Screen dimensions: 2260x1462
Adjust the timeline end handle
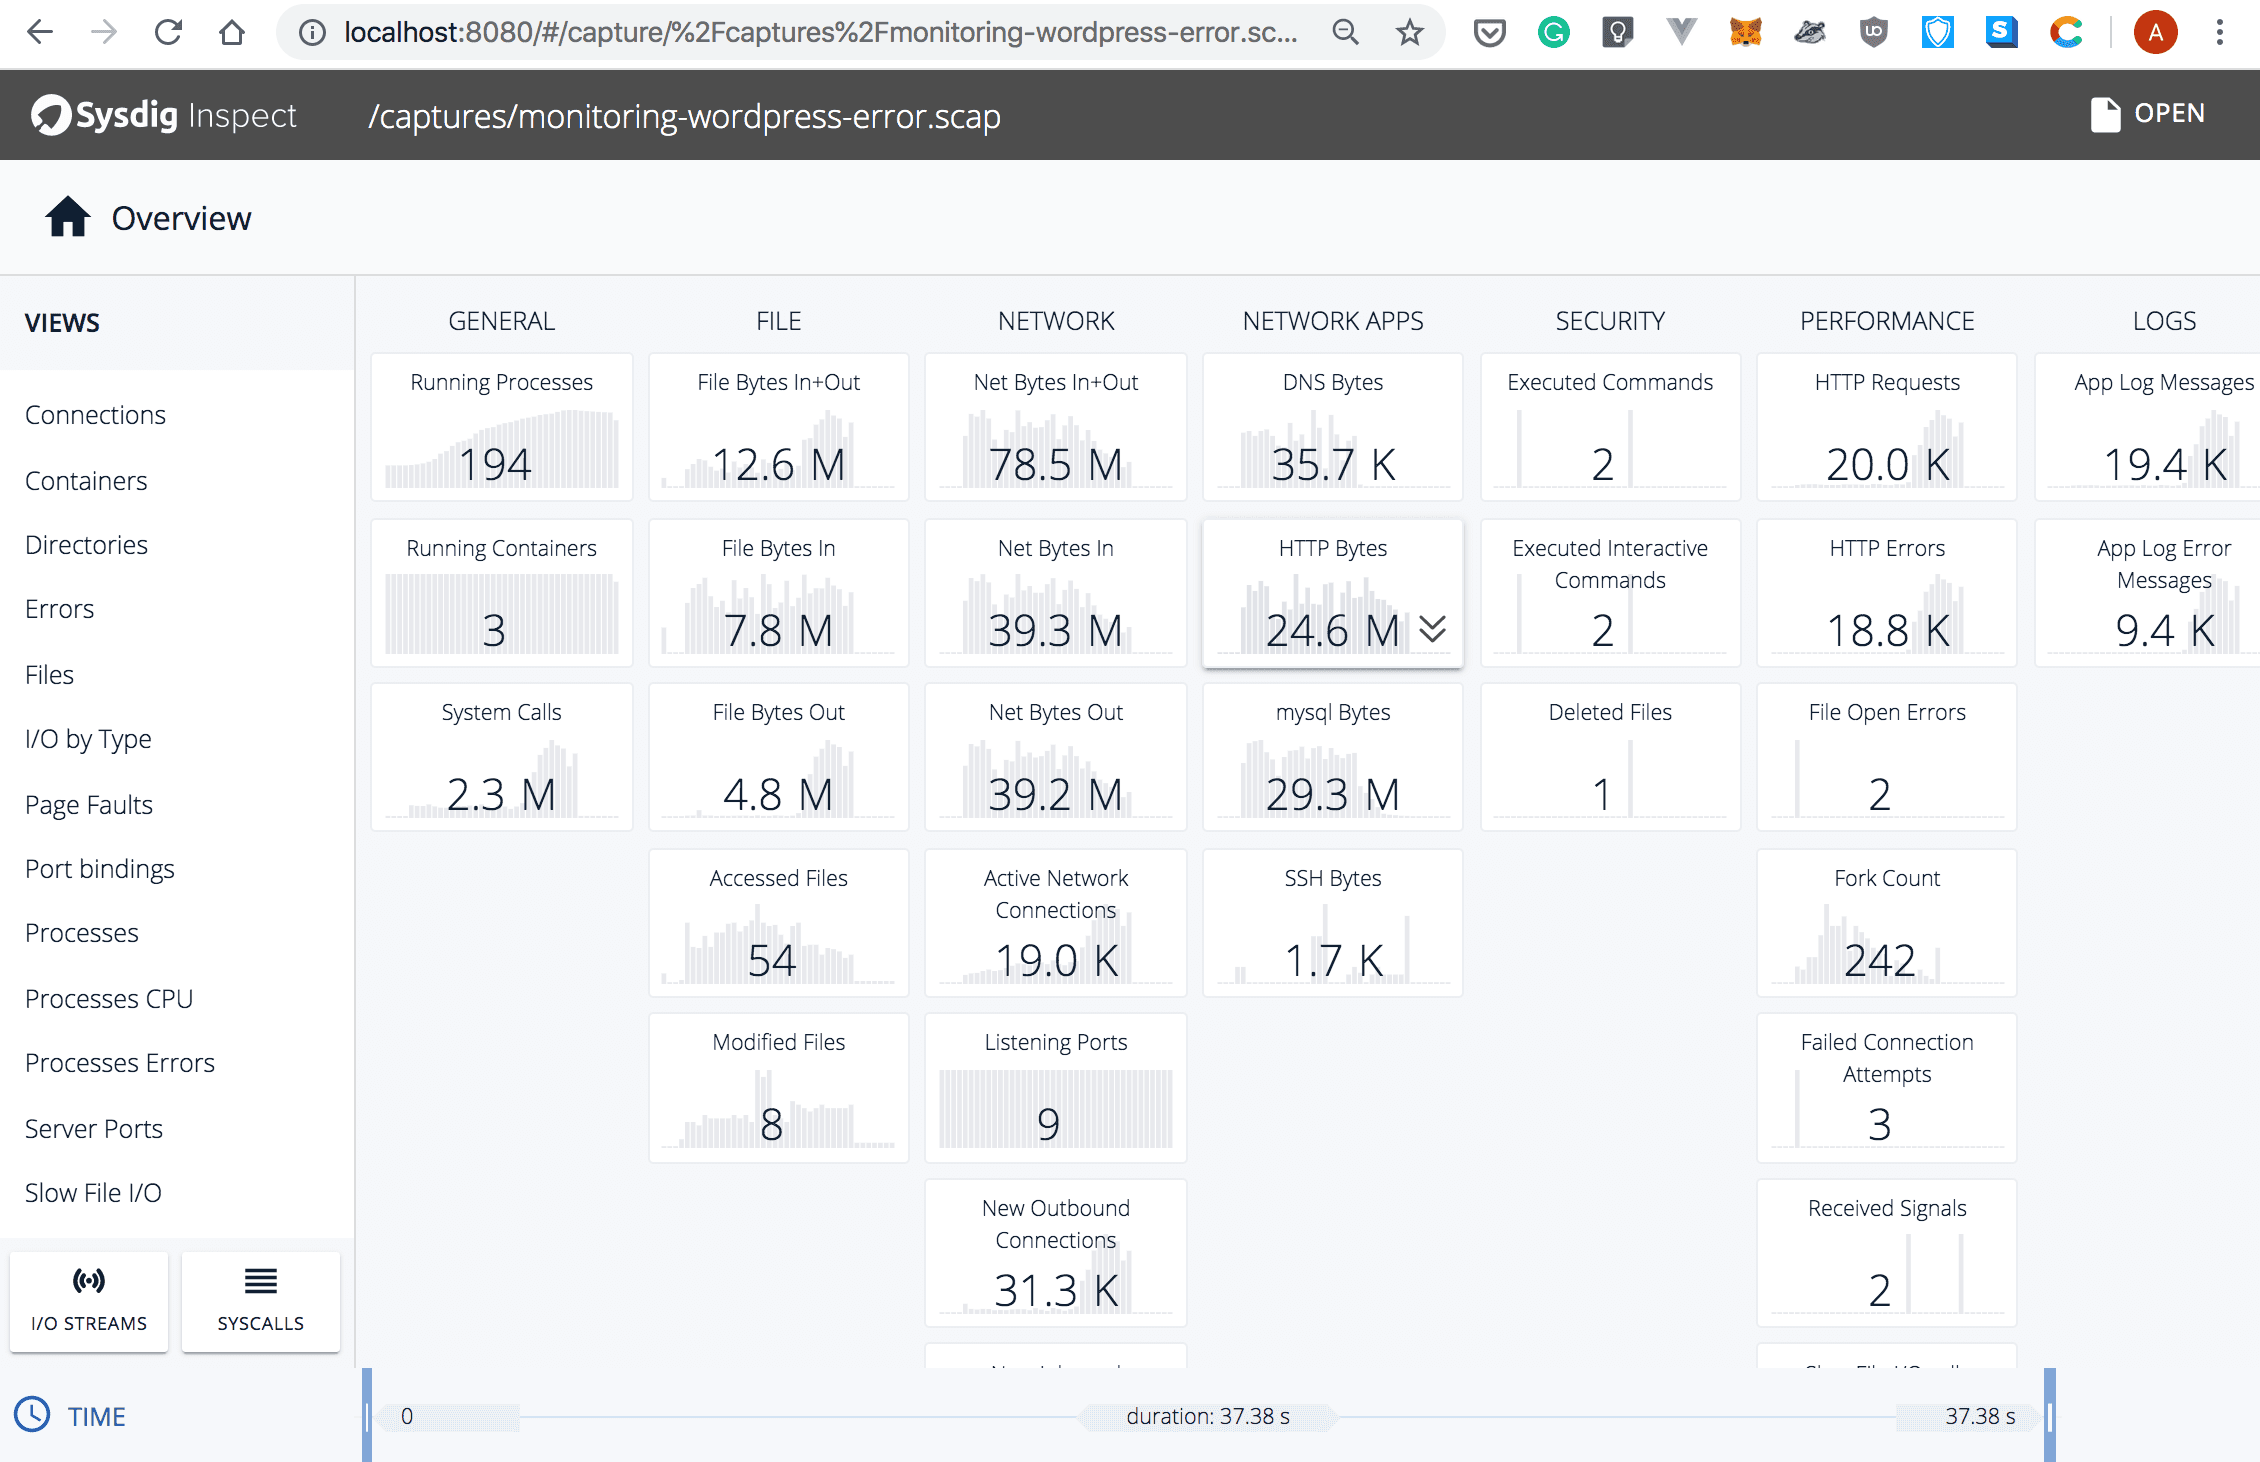click(x=2050, y=1415)
